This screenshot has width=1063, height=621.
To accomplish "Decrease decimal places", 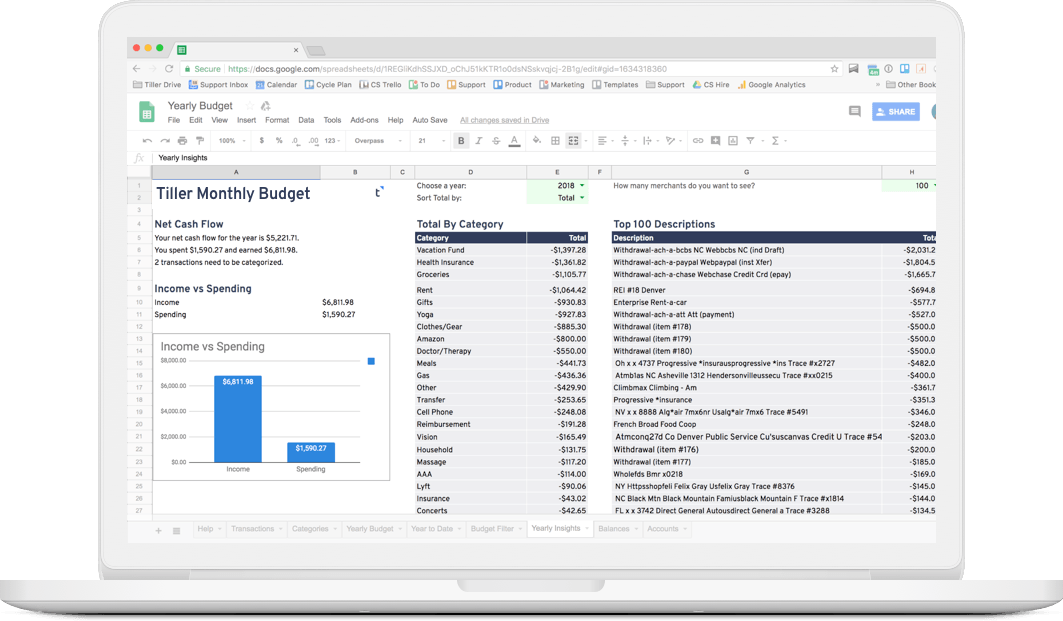I will click(295, 141).
